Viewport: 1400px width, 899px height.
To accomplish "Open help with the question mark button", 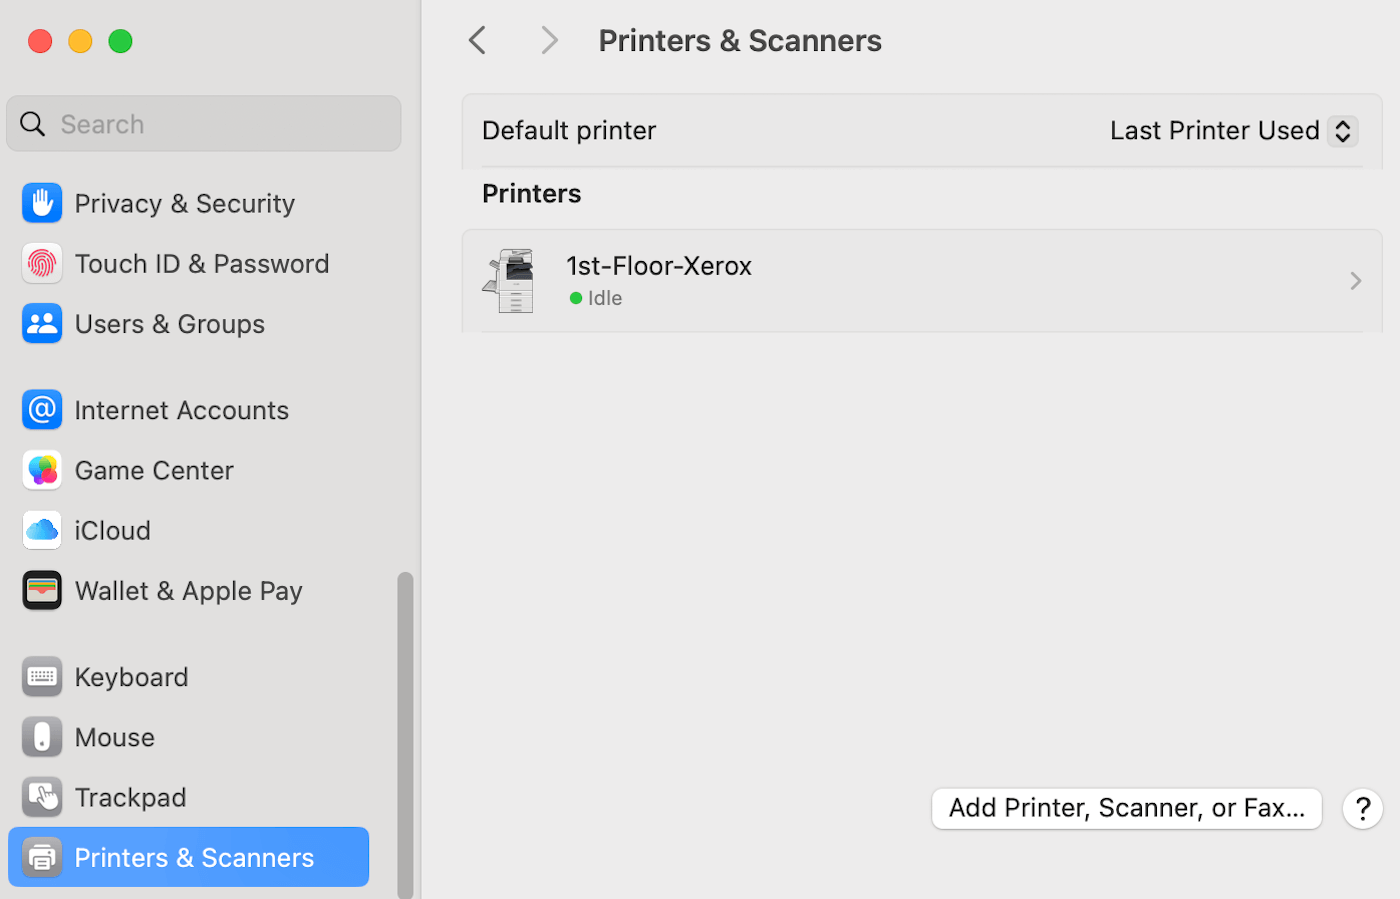I will 1362,808.
